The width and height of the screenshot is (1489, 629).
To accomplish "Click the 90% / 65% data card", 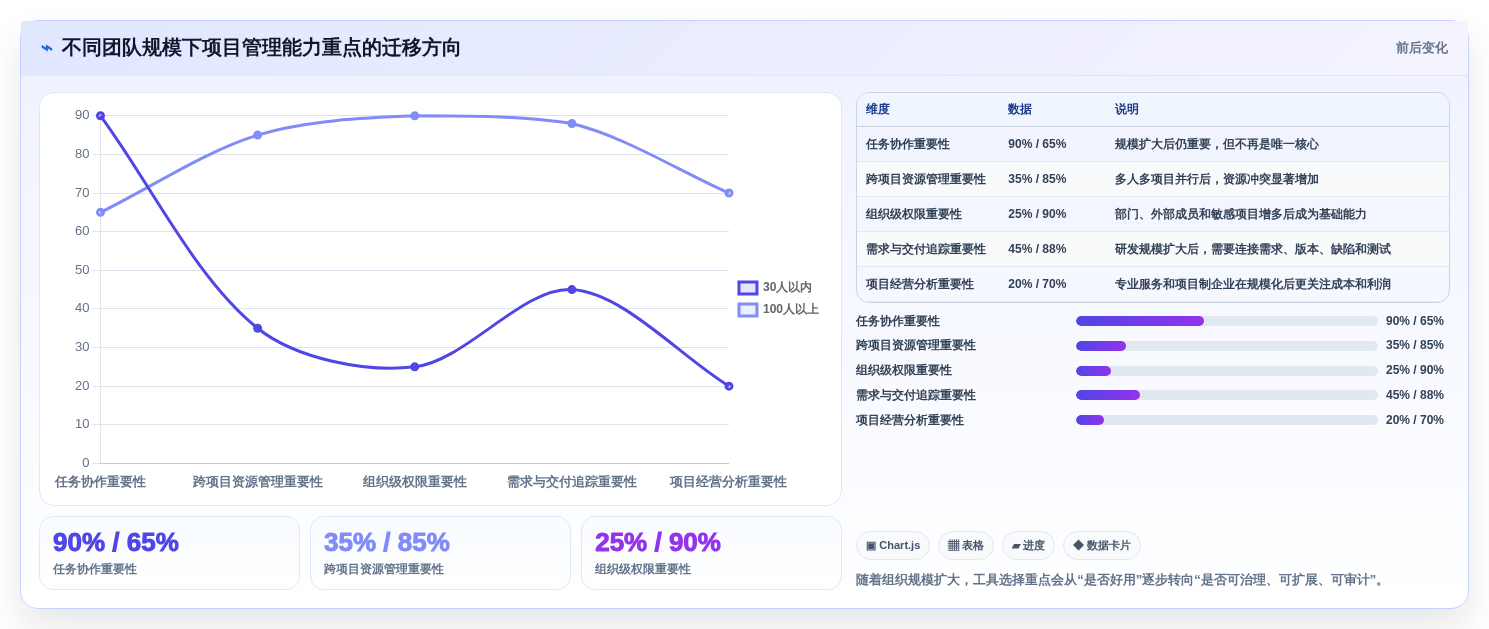I will (169, 553).
